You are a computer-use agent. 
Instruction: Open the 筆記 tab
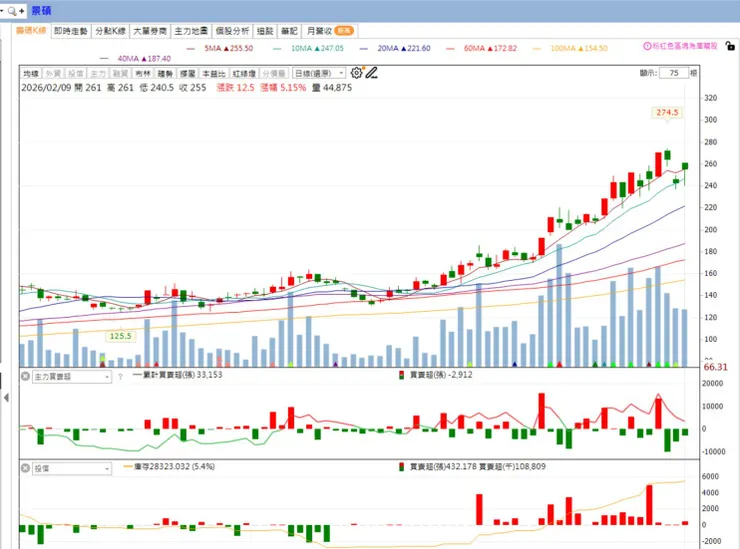(289, 31)
